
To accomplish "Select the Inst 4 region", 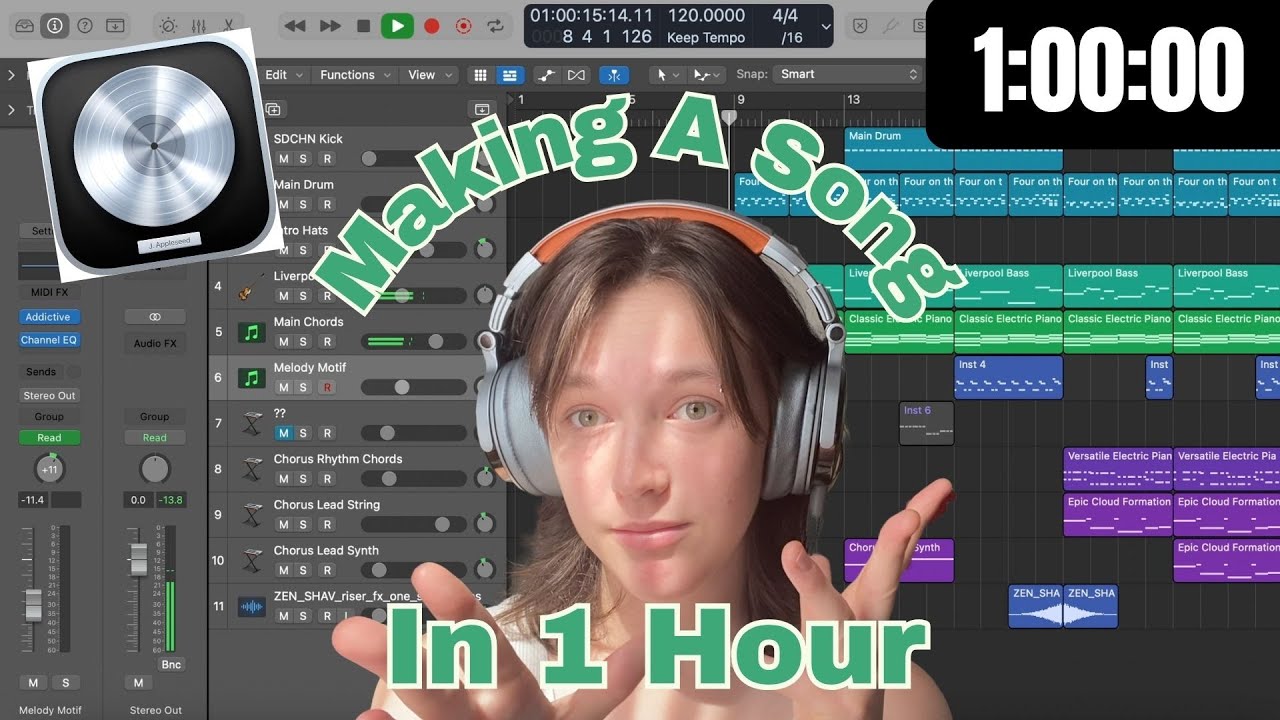I will (1008, 378).
